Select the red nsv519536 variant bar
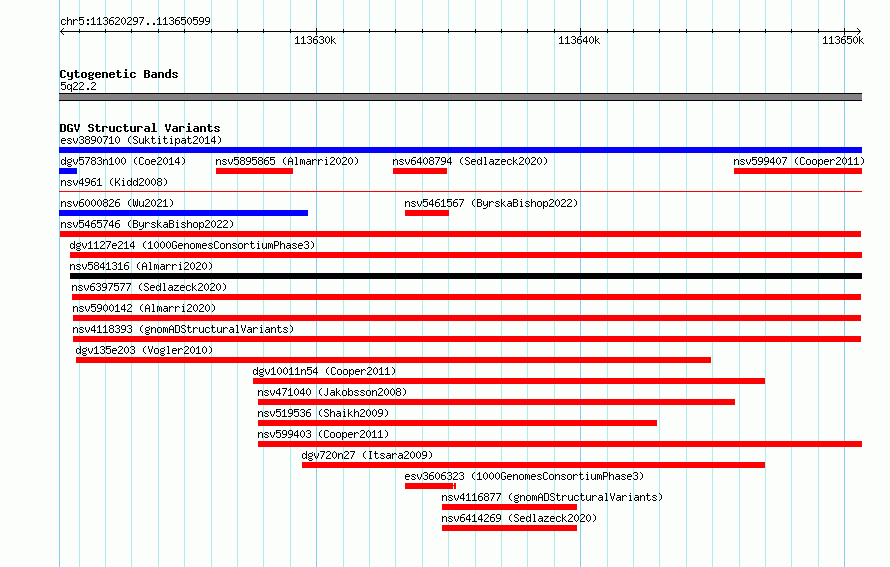This screenshot has height=567, width=890. (457, 423)
